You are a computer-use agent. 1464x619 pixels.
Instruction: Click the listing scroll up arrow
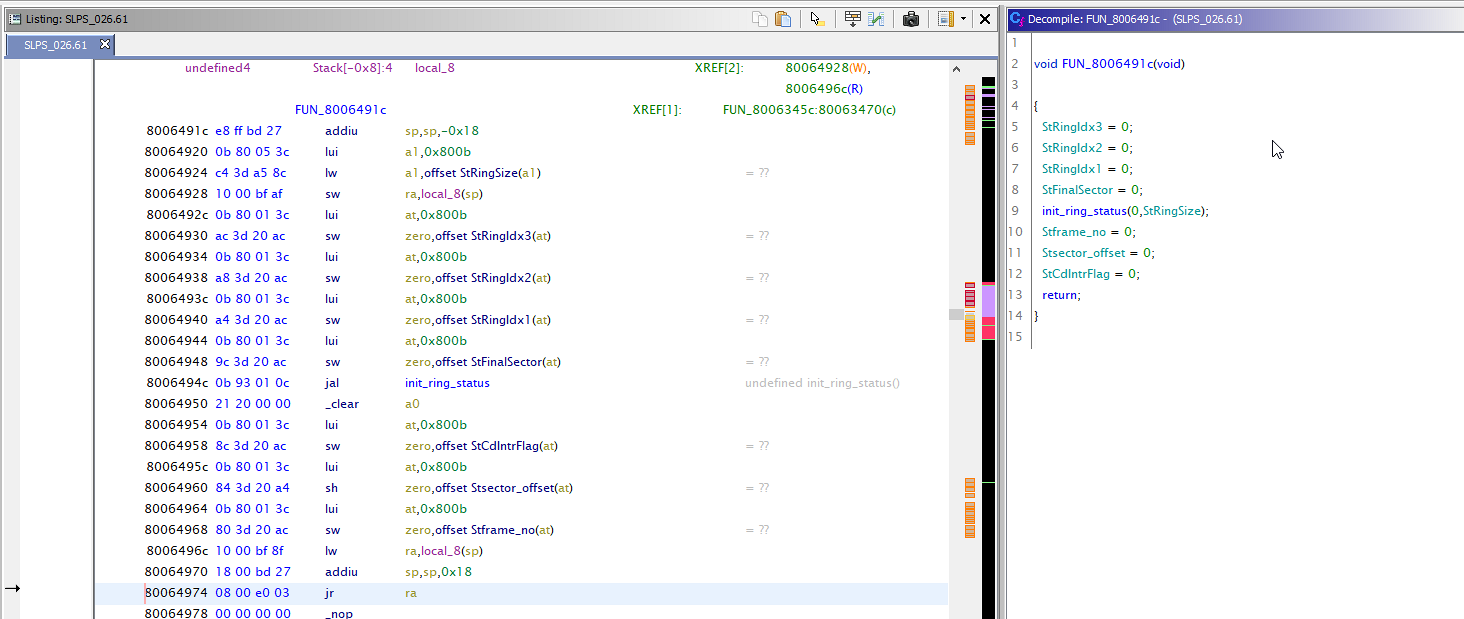tap(956, 70)
